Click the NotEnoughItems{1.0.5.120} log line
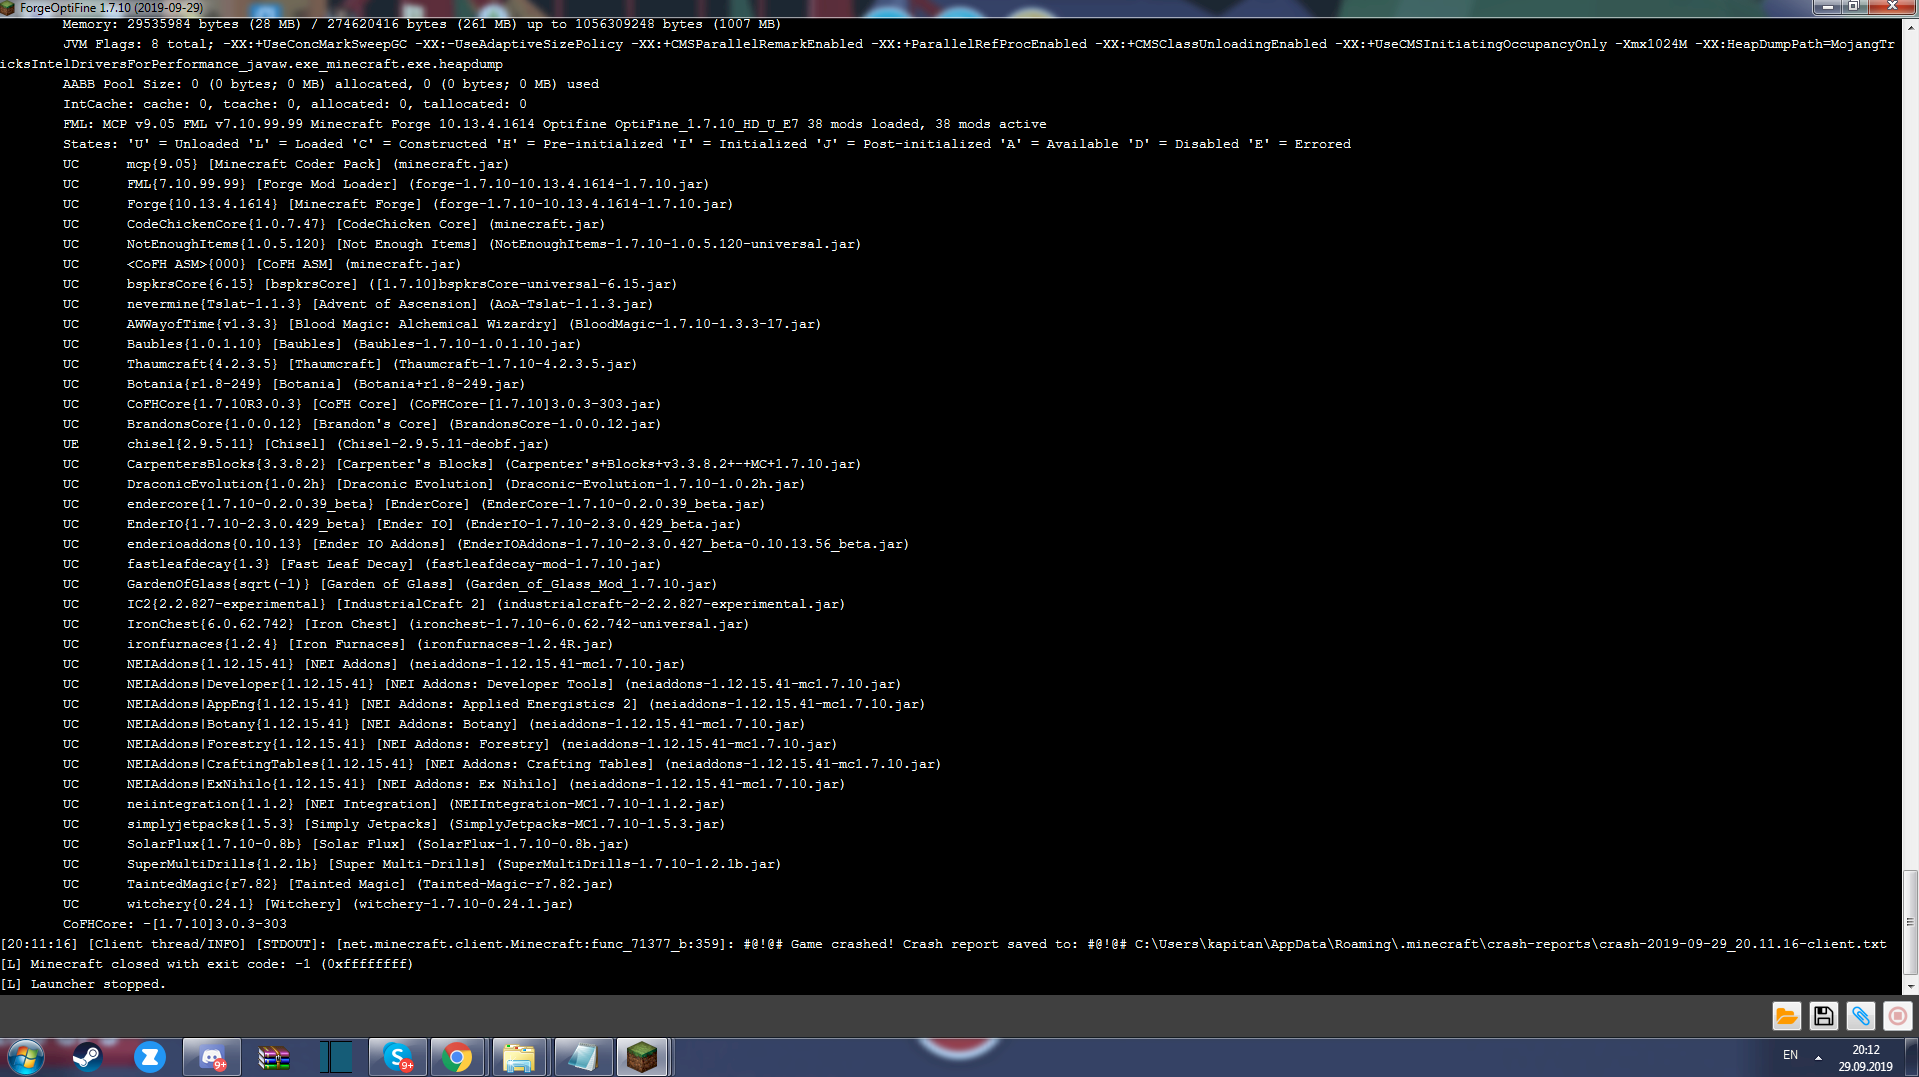Viewport: 1919px width, 1077px height. [462, 244]
